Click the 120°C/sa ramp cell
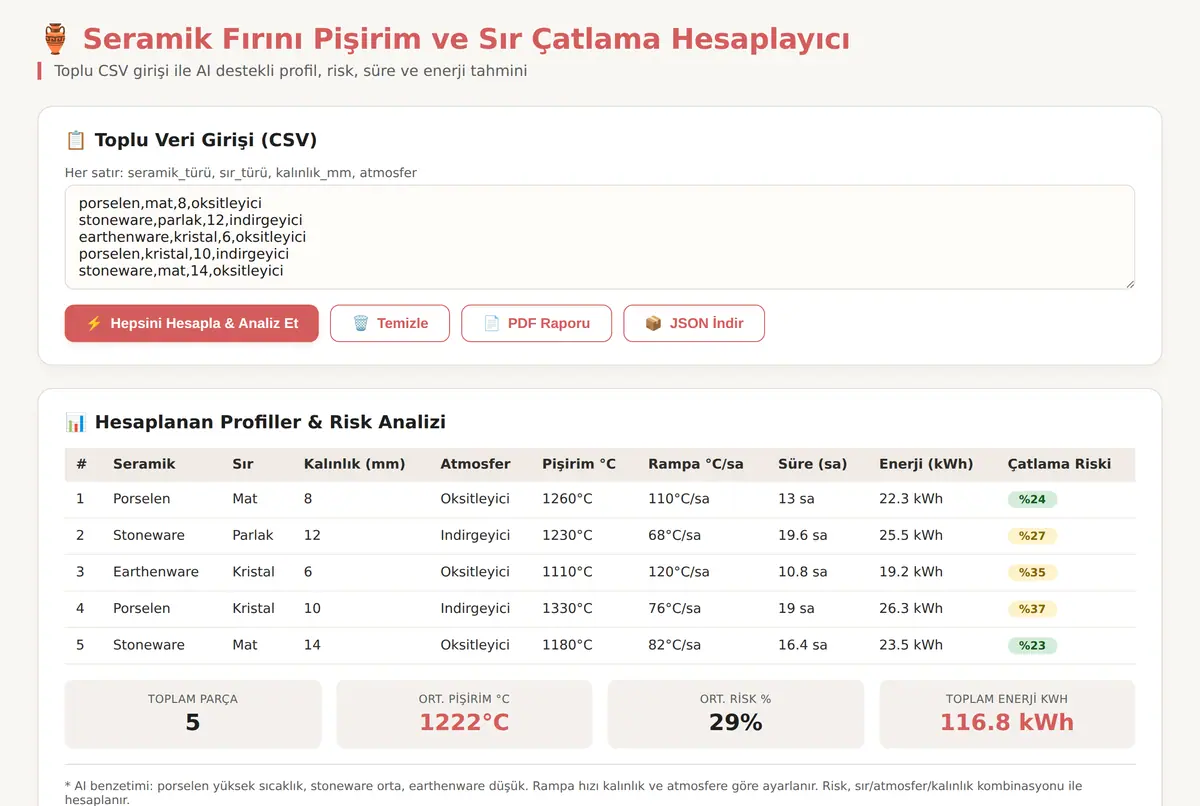This screenshot has height=806, width=1200. pyautogui.click(x=679, y=572)
